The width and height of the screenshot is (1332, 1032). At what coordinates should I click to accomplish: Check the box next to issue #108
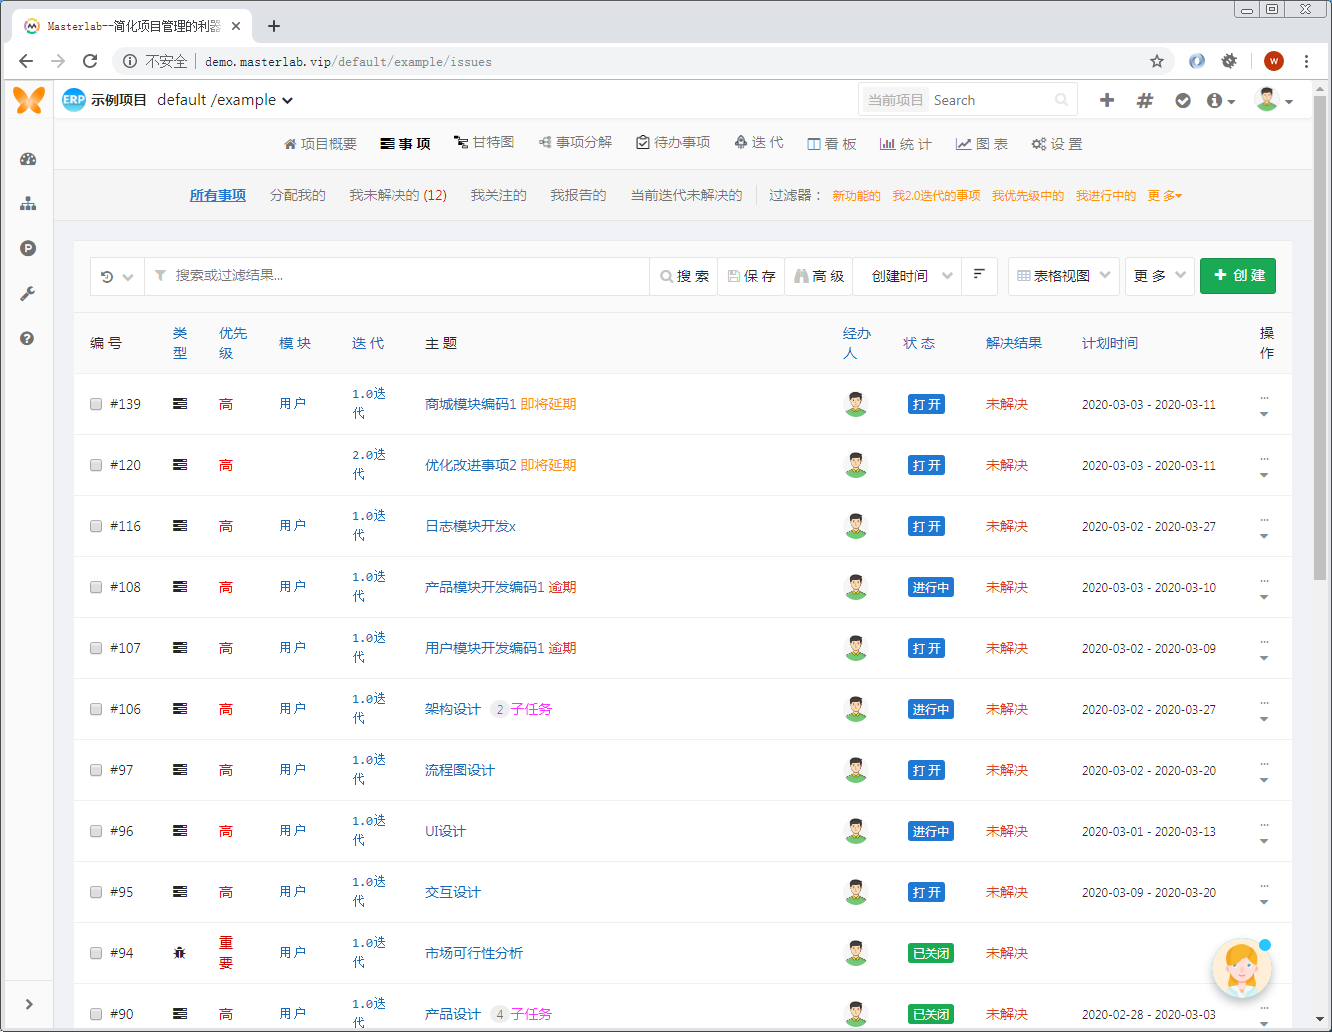click(x=96, y=587)
